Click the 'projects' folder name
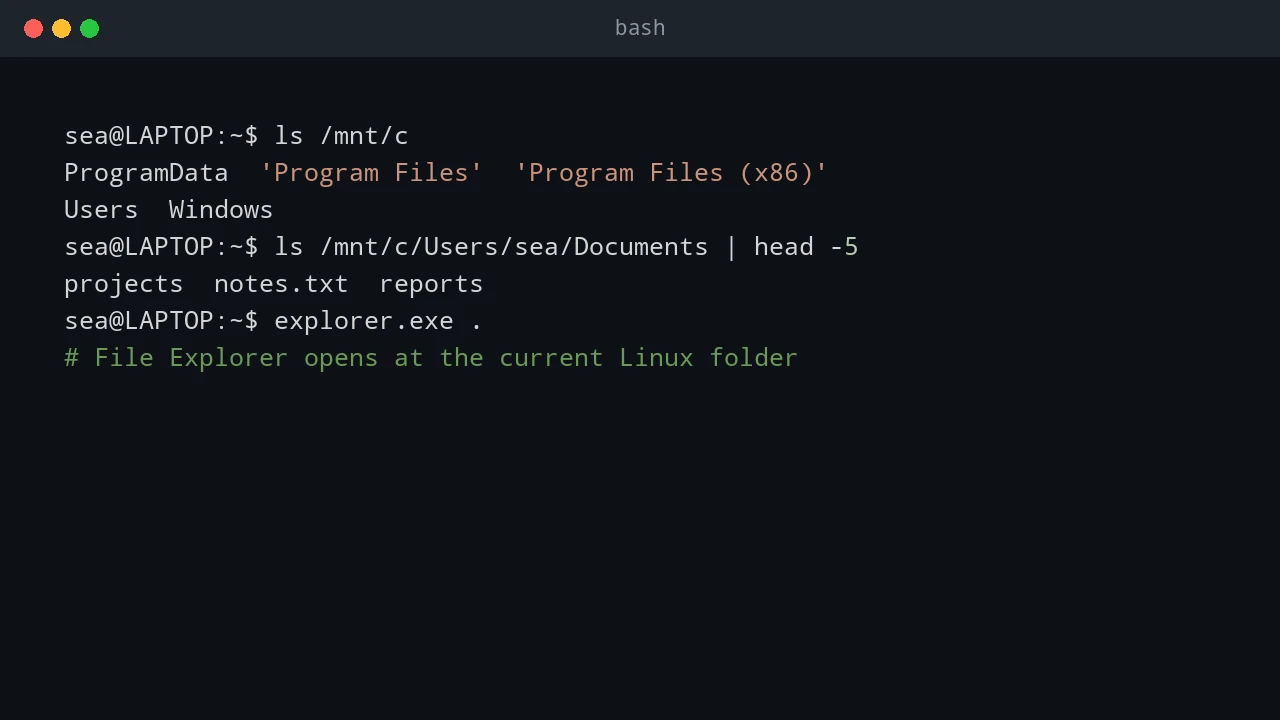The height and width of the screenshot is (720, 1280). [124, 284]
